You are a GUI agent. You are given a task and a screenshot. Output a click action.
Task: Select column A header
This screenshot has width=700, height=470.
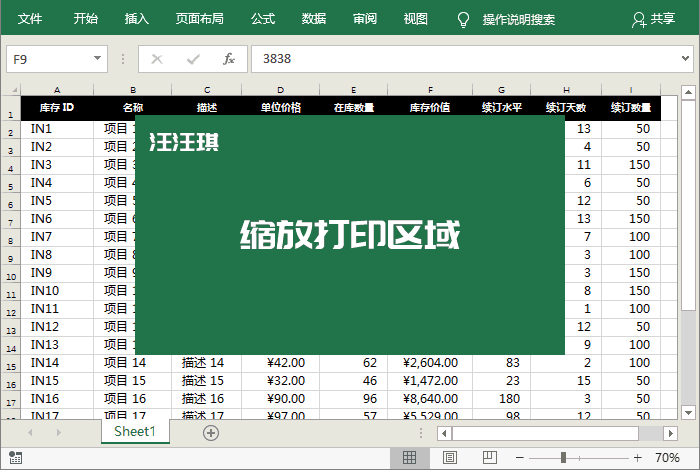click(x=57, y=90)
